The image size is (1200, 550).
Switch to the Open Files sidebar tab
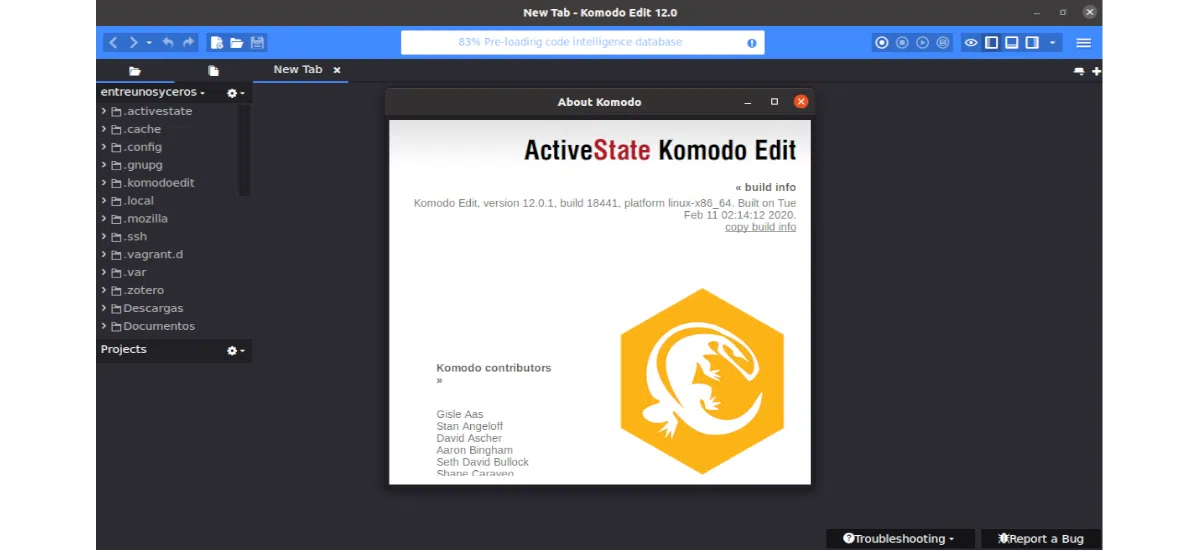coord(213,71)
